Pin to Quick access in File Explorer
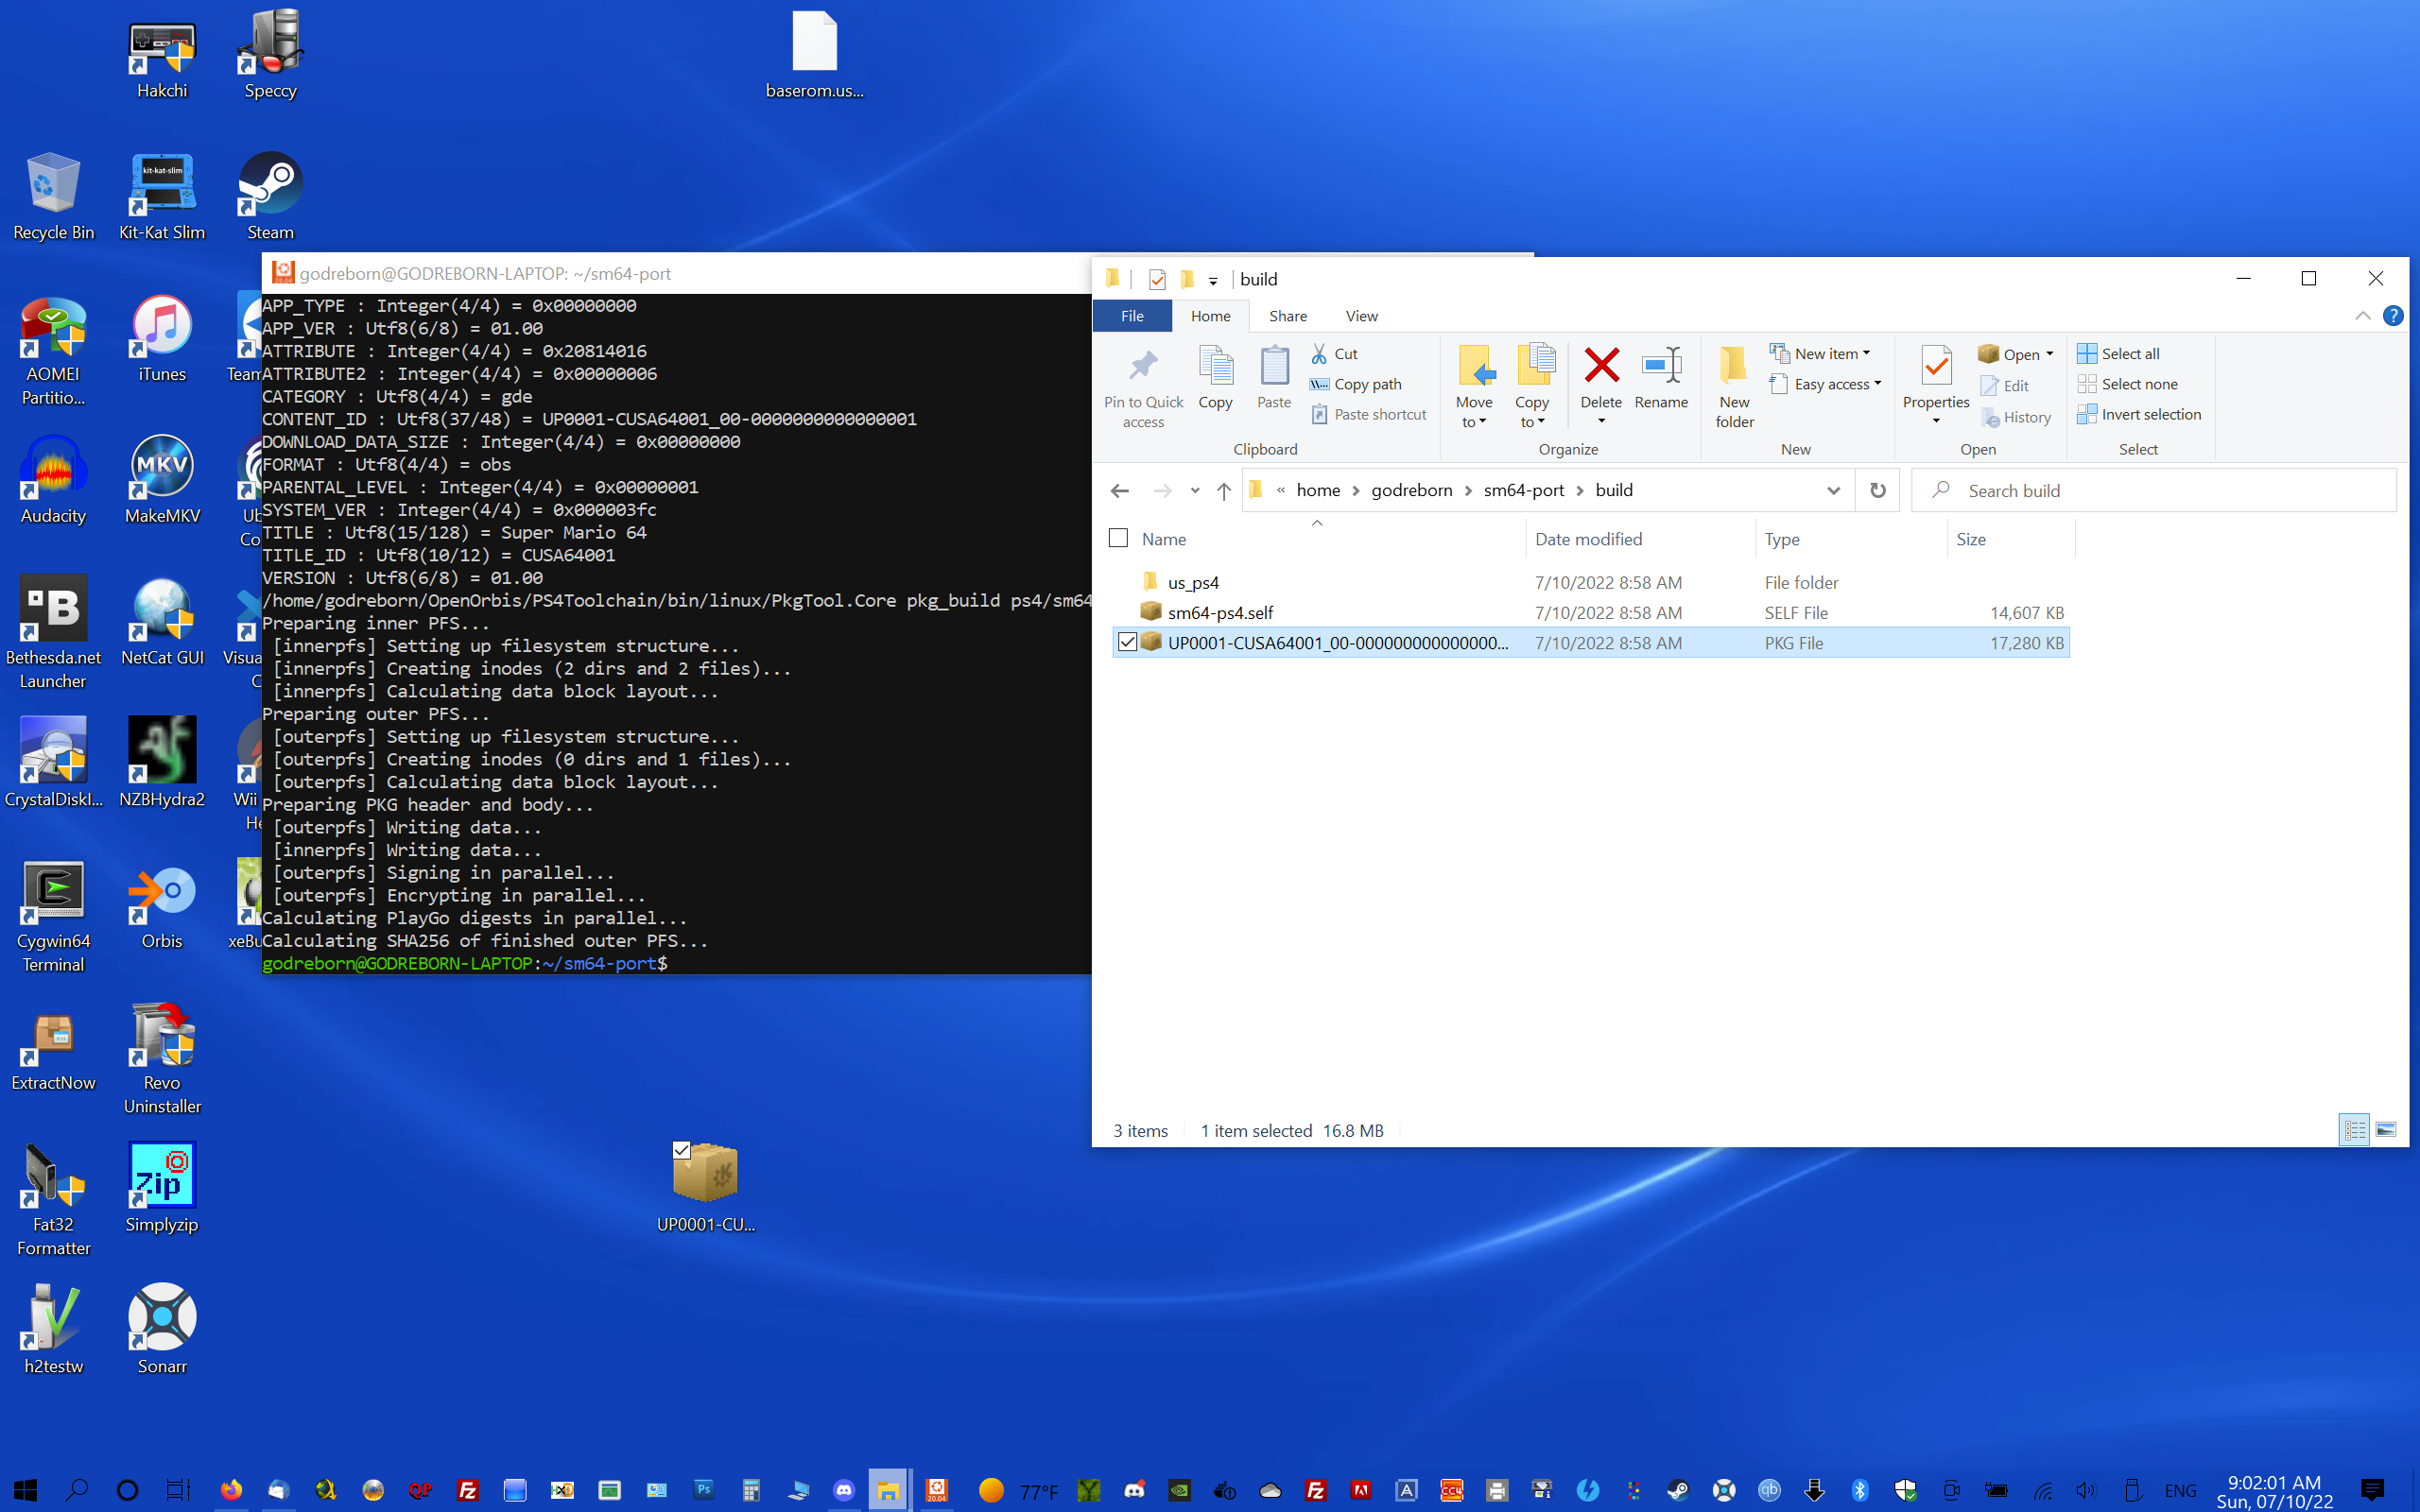The width and height of the screenshot is (2420, 1512). point(1143,389)
